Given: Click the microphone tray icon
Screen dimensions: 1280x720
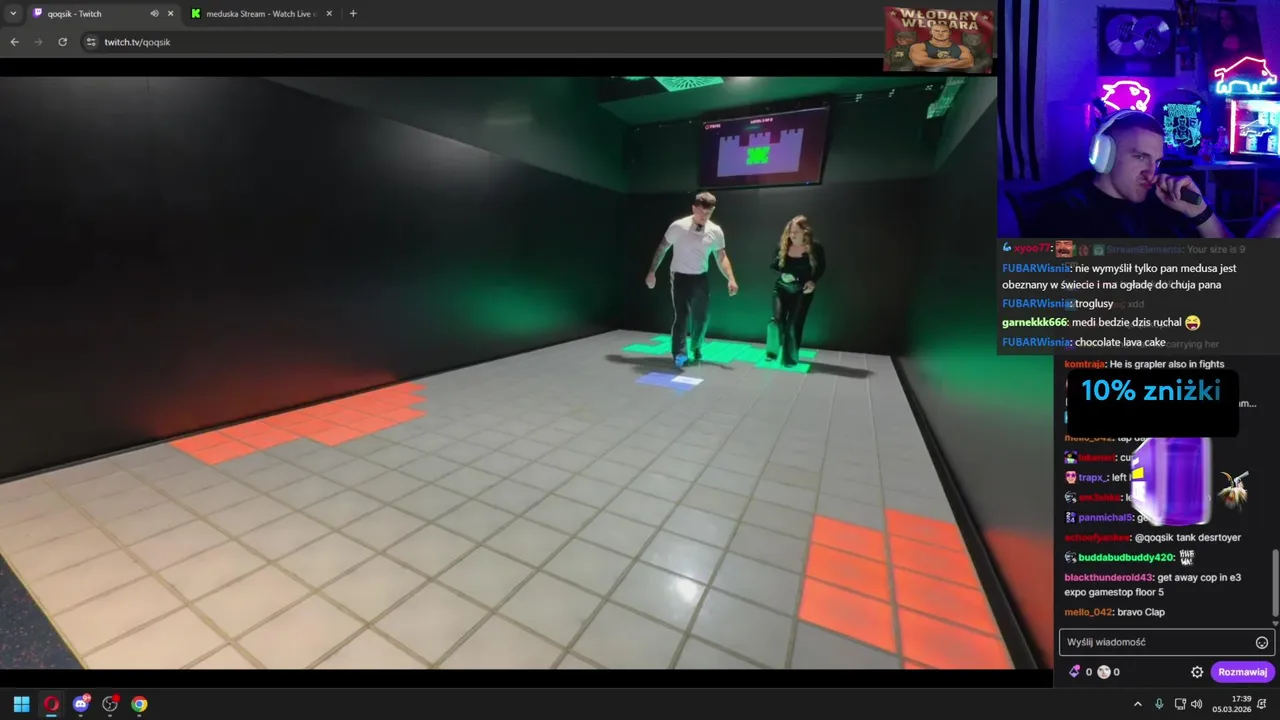Looking at the screenshot, I should 1159,704.
